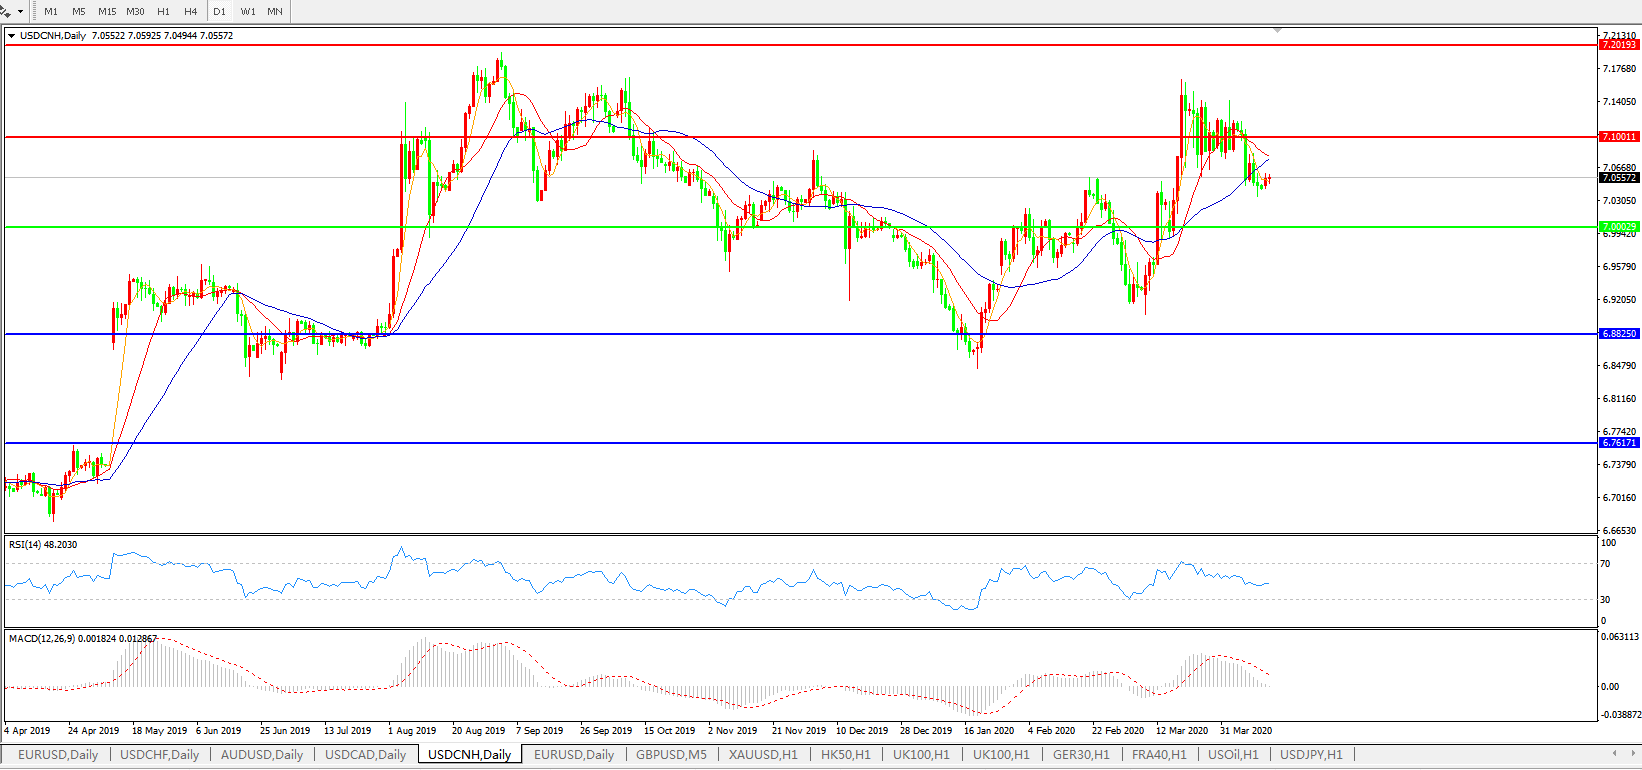
Task: Open the XAUUSD,H1 chart tab
Action: point(763,755)
